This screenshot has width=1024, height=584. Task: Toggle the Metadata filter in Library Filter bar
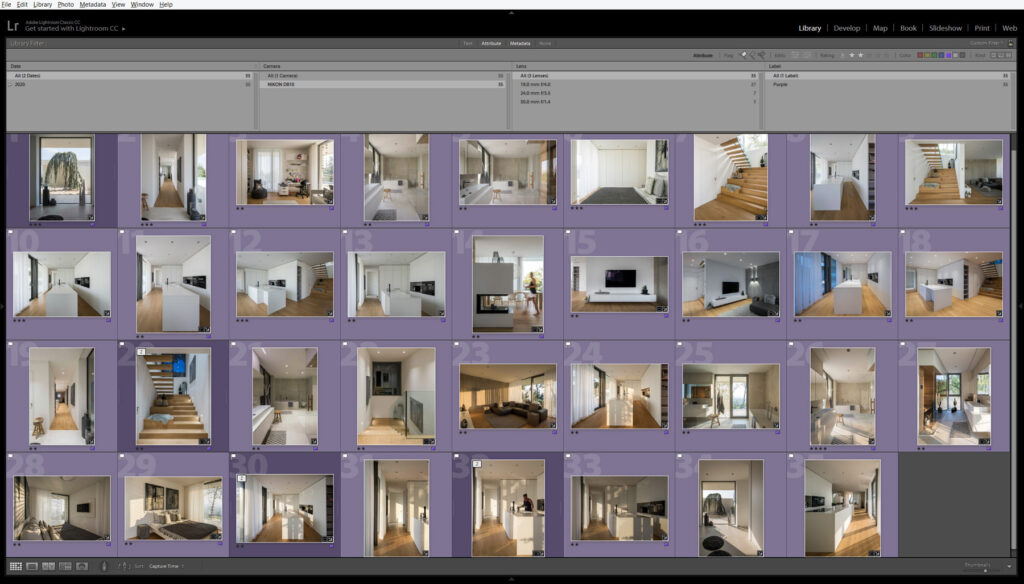pos(520,43)
